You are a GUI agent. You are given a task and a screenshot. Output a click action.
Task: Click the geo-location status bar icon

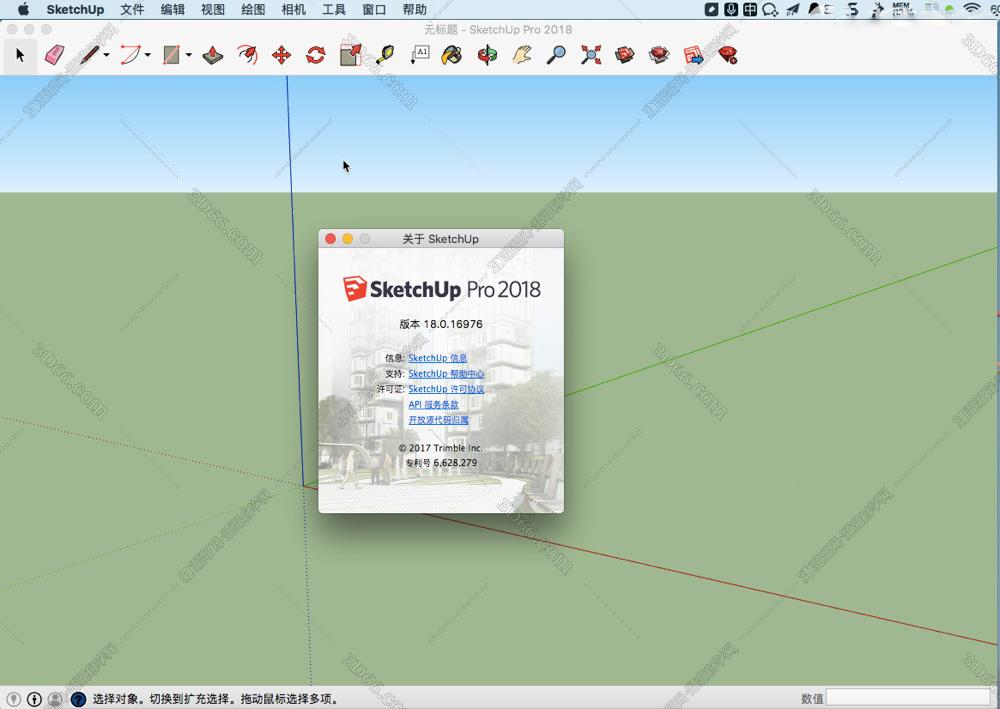tap(13, 699)
